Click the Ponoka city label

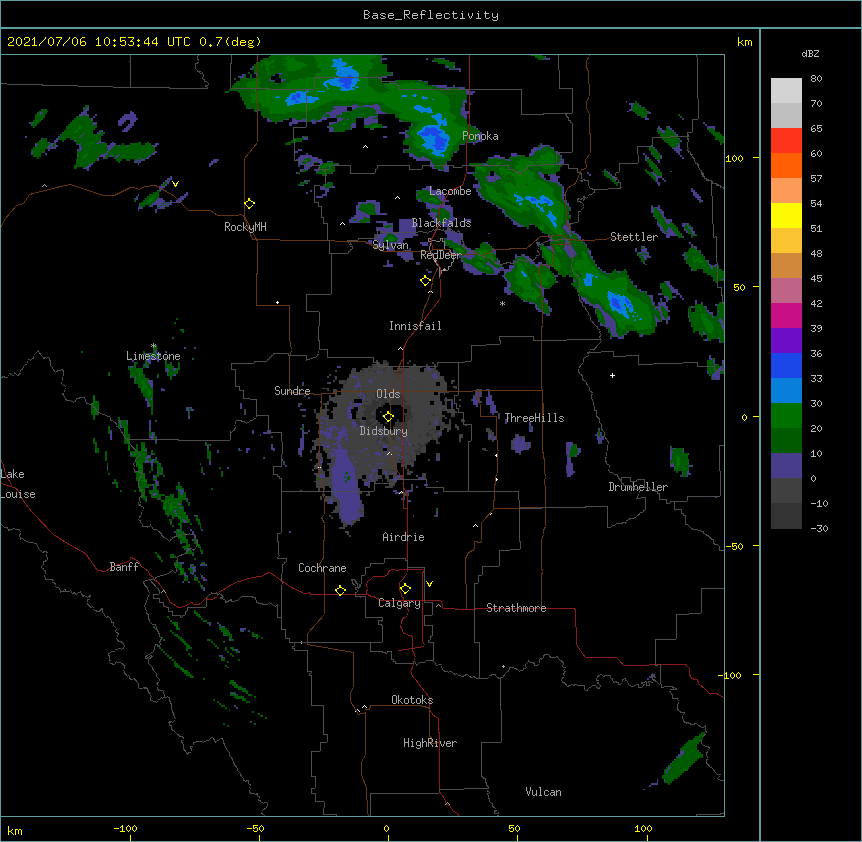click(x=480, y=136)
